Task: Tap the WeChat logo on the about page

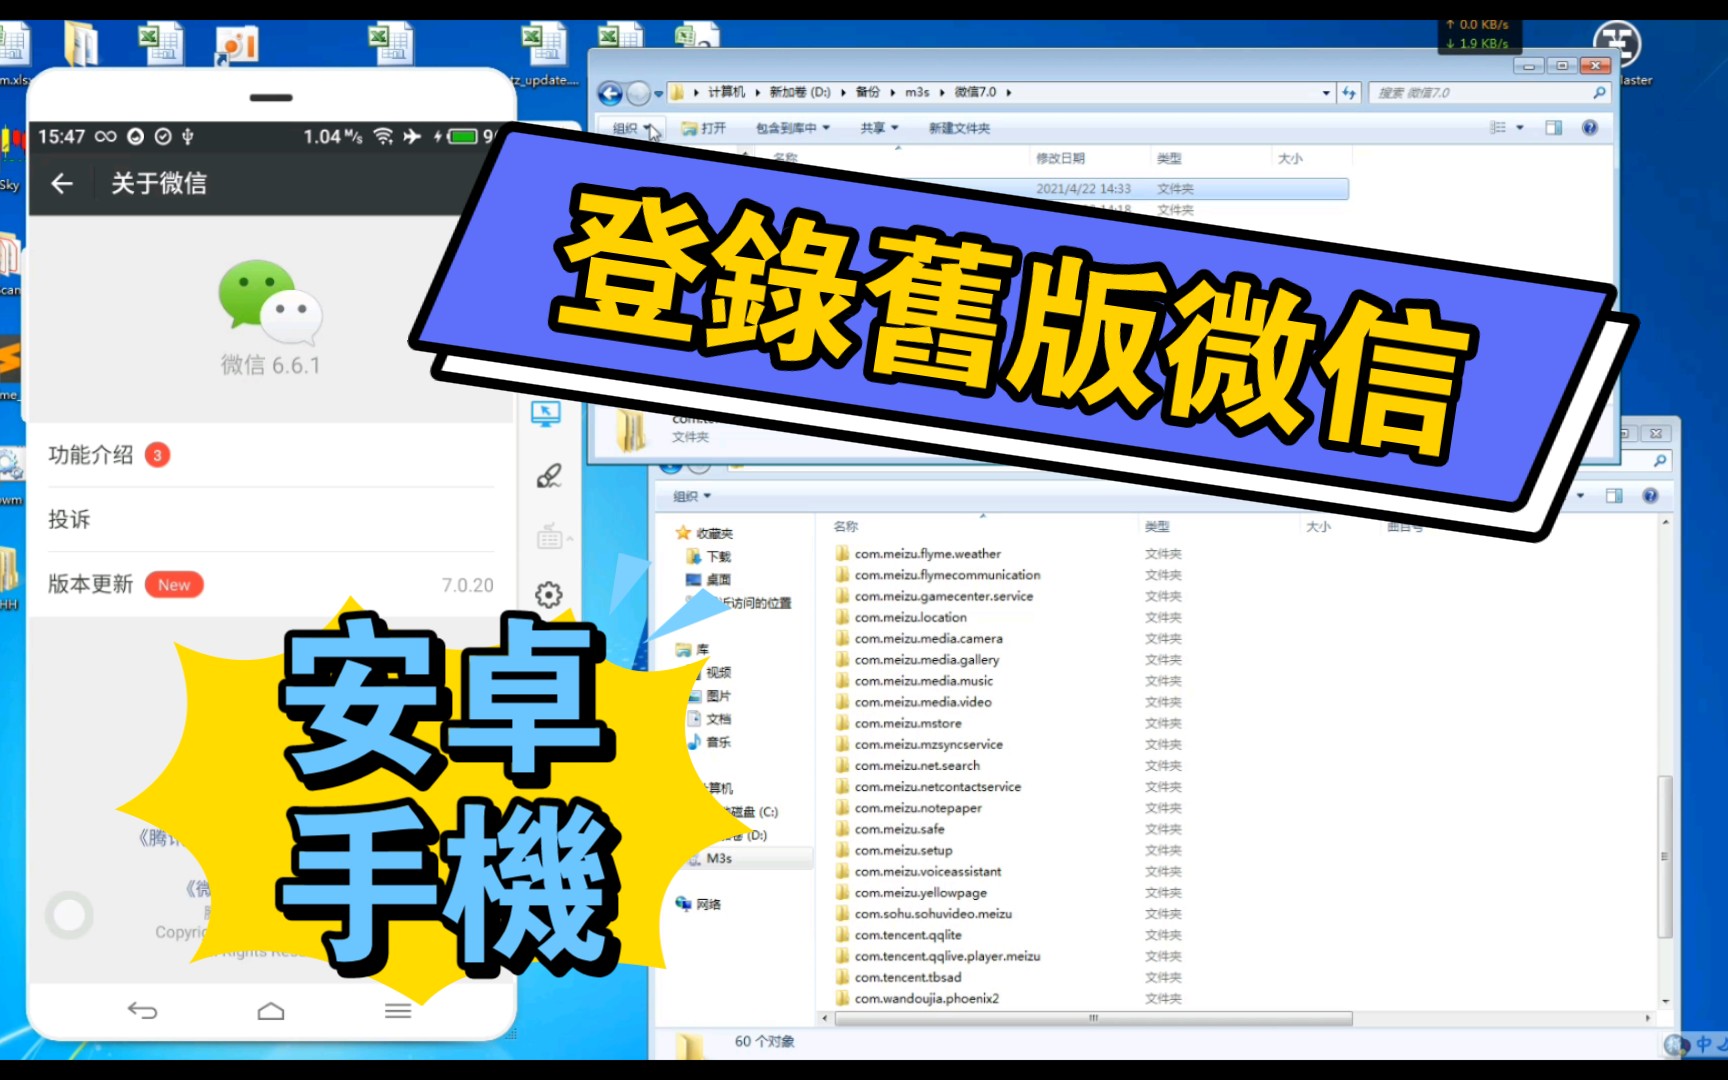Action: pos(270,301)
